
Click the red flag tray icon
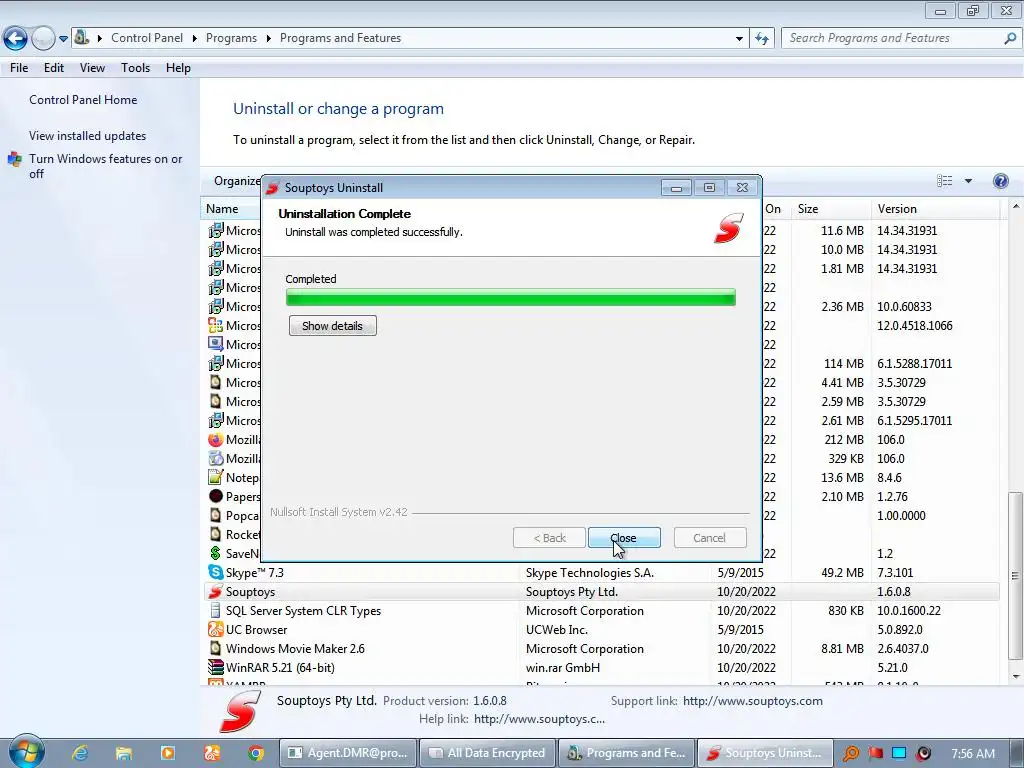tap(875, 754)
